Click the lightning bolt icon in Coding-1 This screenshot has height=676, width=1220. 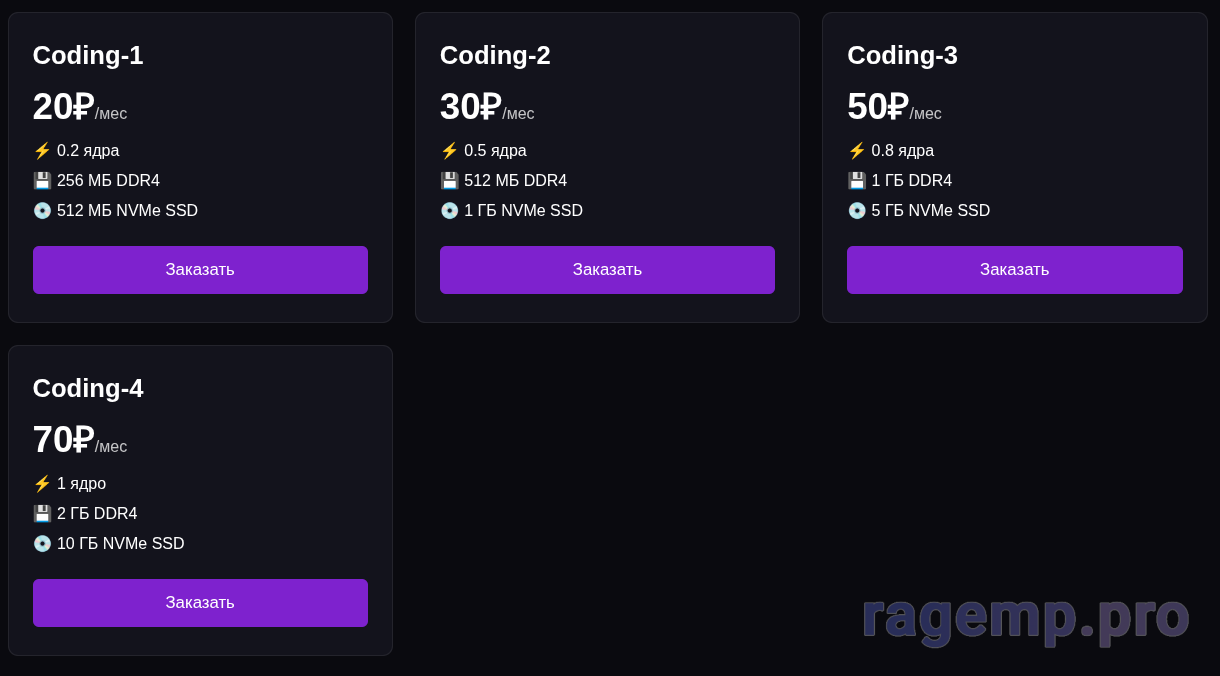(x=42, y=151)
